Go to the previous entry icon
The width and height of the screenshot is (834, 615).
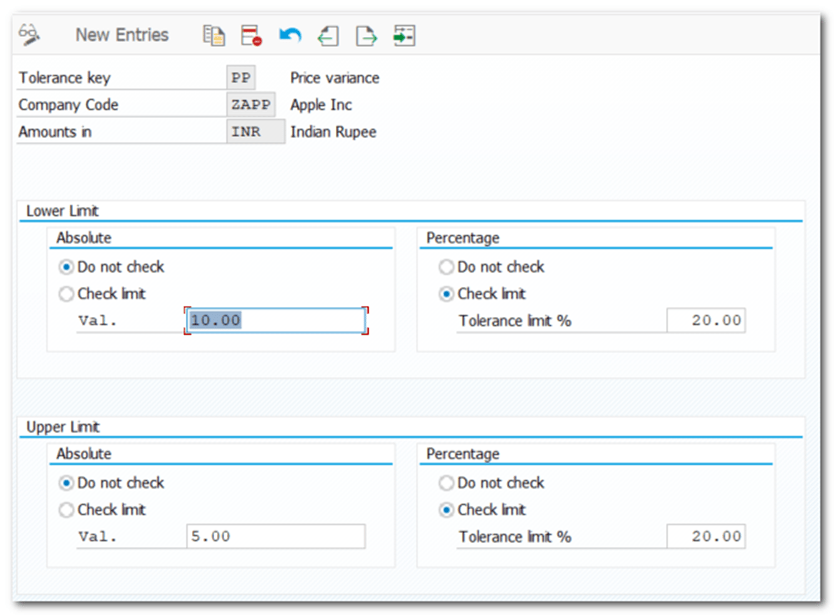(328, 36)
